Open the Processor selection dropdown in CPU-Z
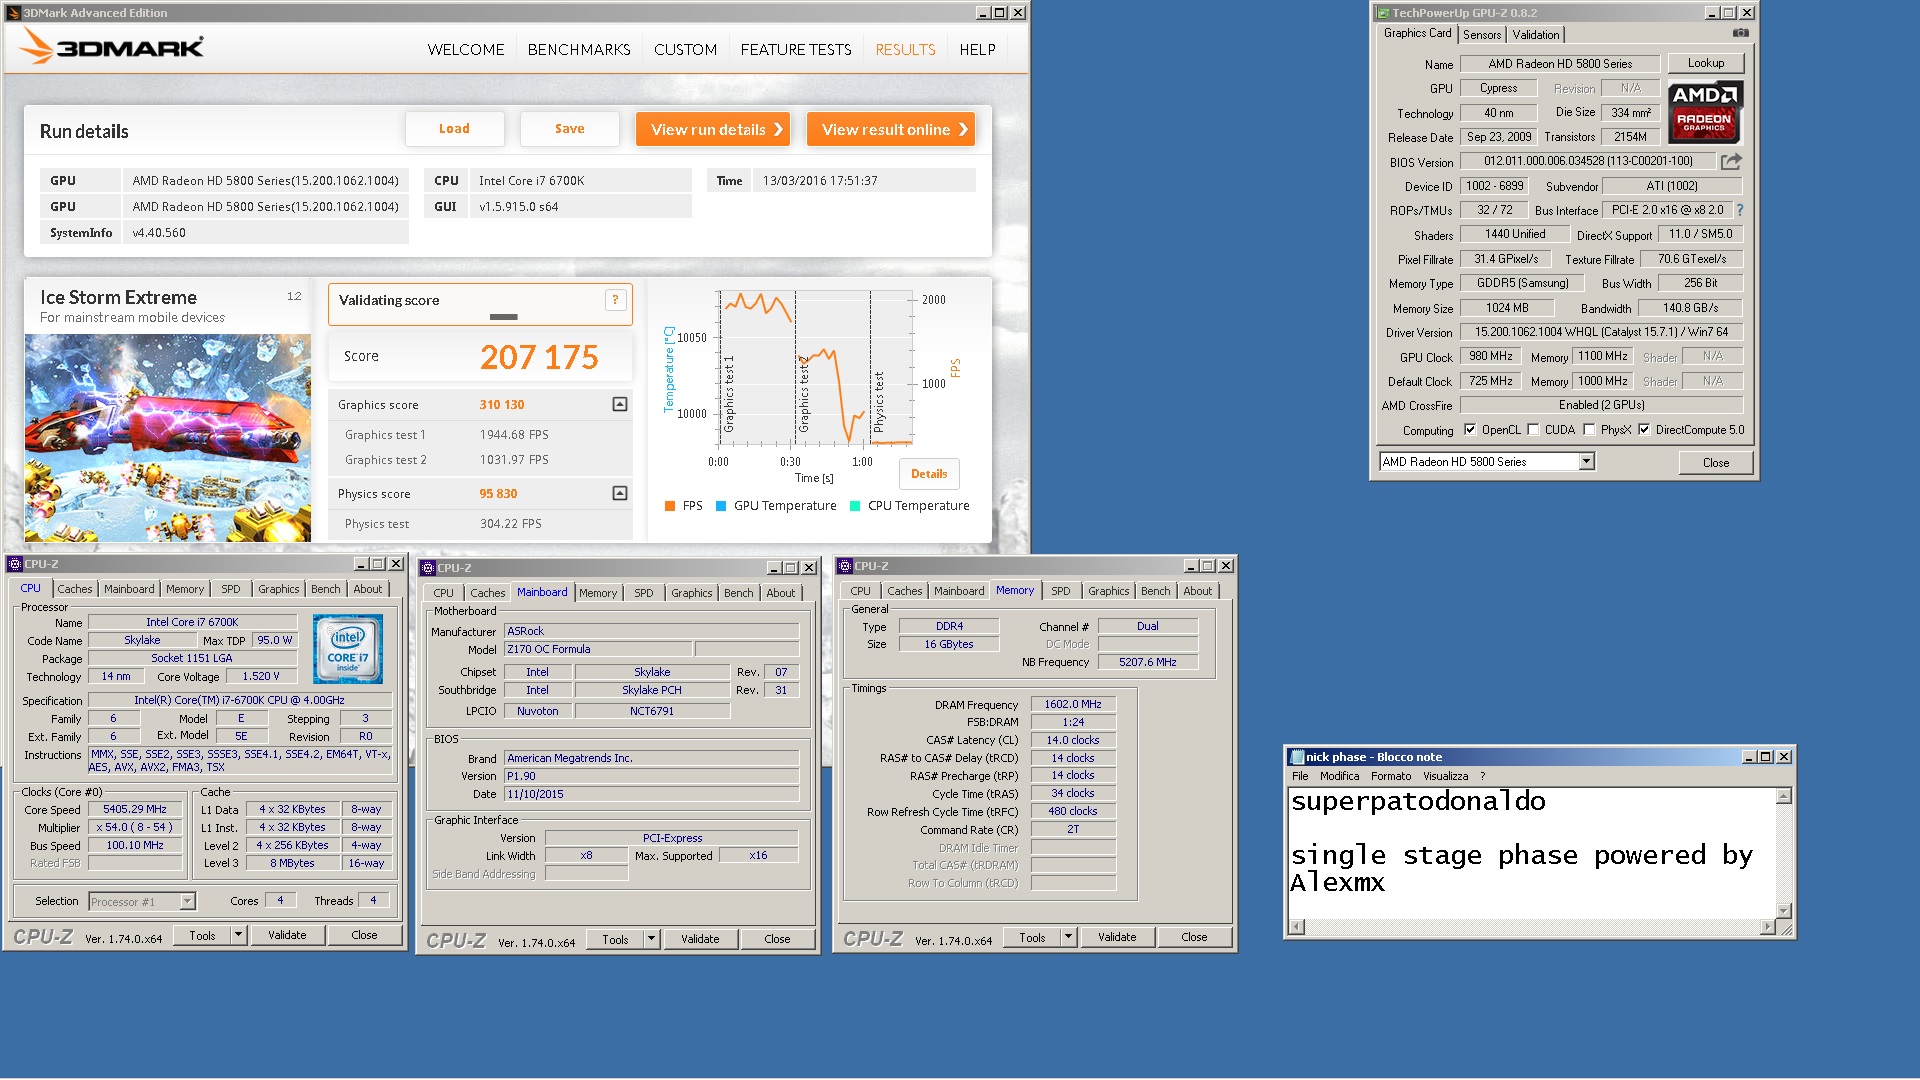Viewport: 1920px width, 1080px height. pos(187,901)
